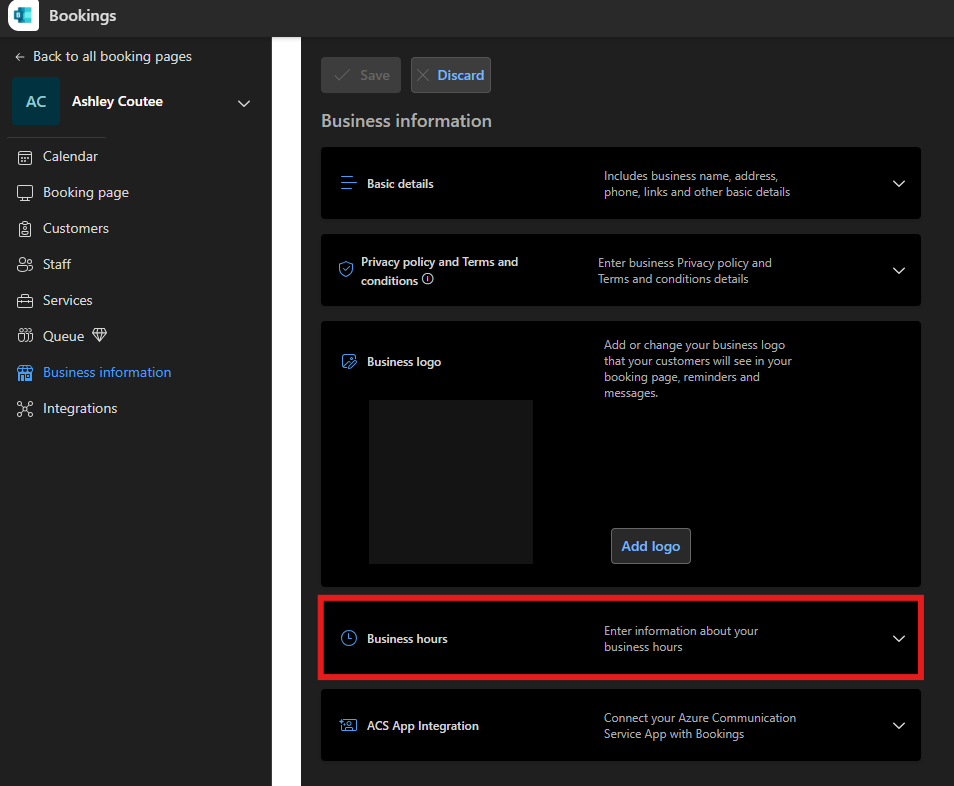
Task: Click the checkmark icon on Save
Action: [342, 75]
